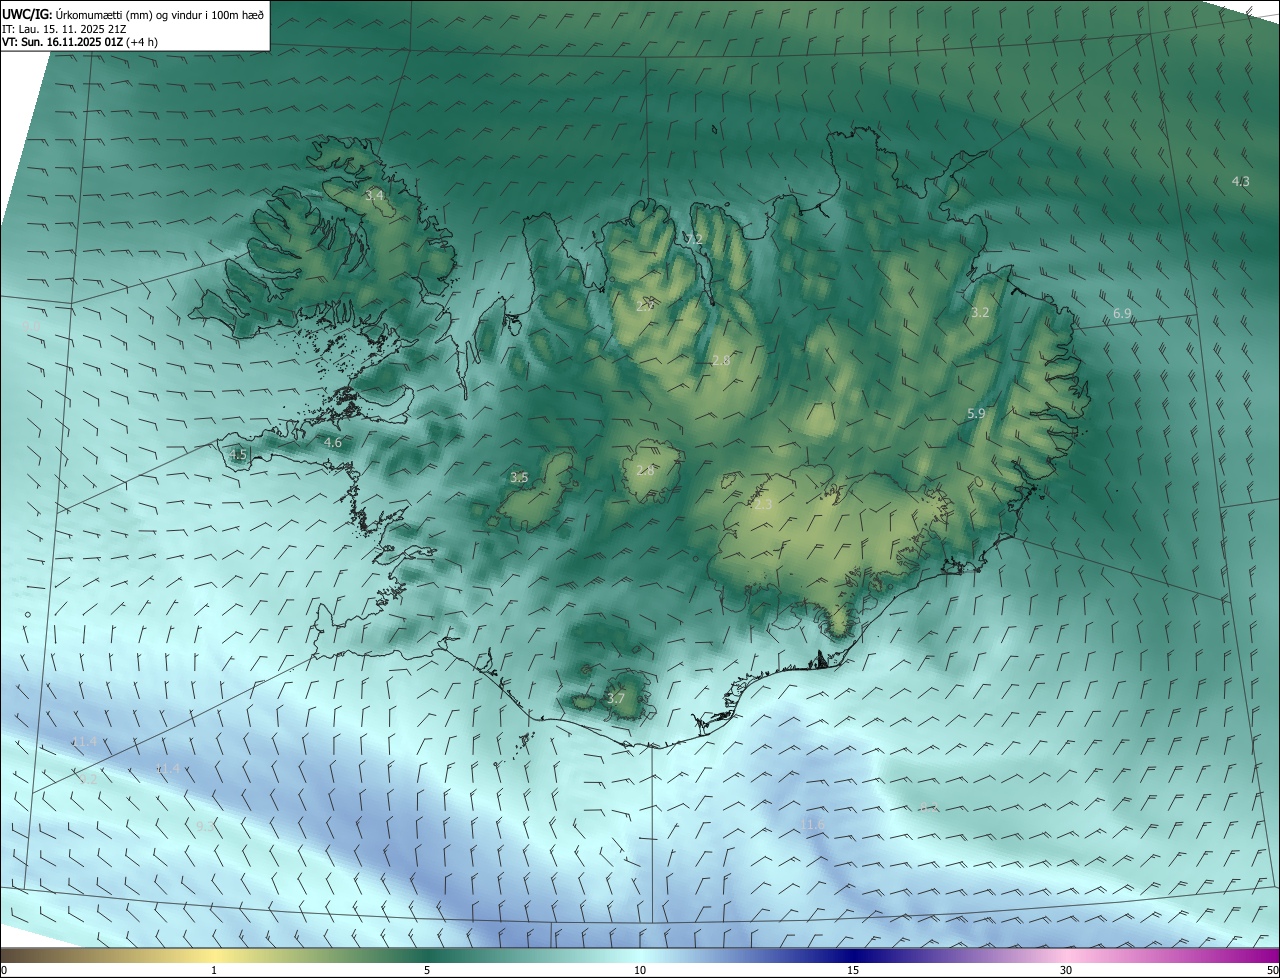Click the colour scale tick label 15
This screenshot has width=1280, height=978.
click(x=853, y=970)
